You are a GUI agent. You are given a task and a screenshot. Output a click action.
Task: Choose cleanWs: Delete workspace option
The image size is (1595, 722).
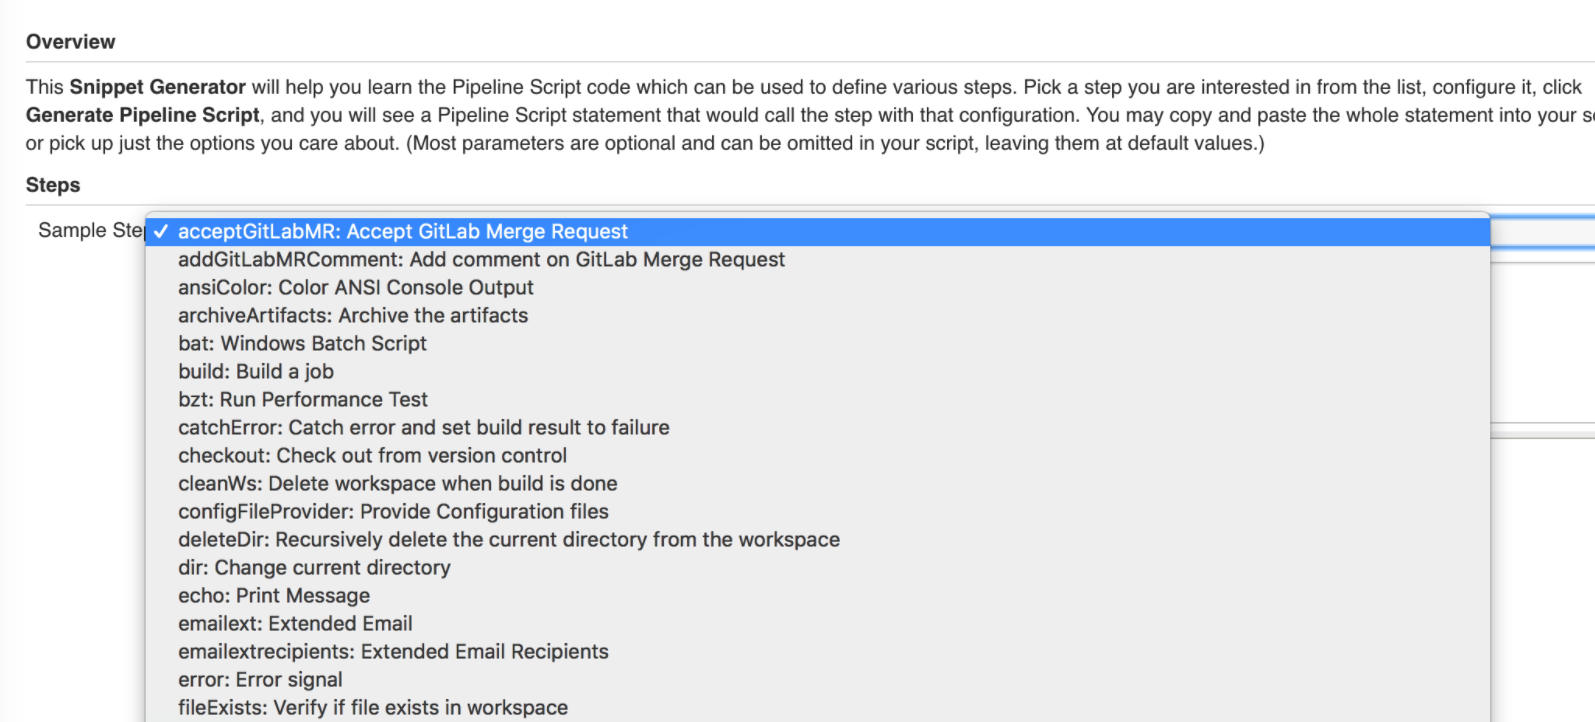pos(397,484)
